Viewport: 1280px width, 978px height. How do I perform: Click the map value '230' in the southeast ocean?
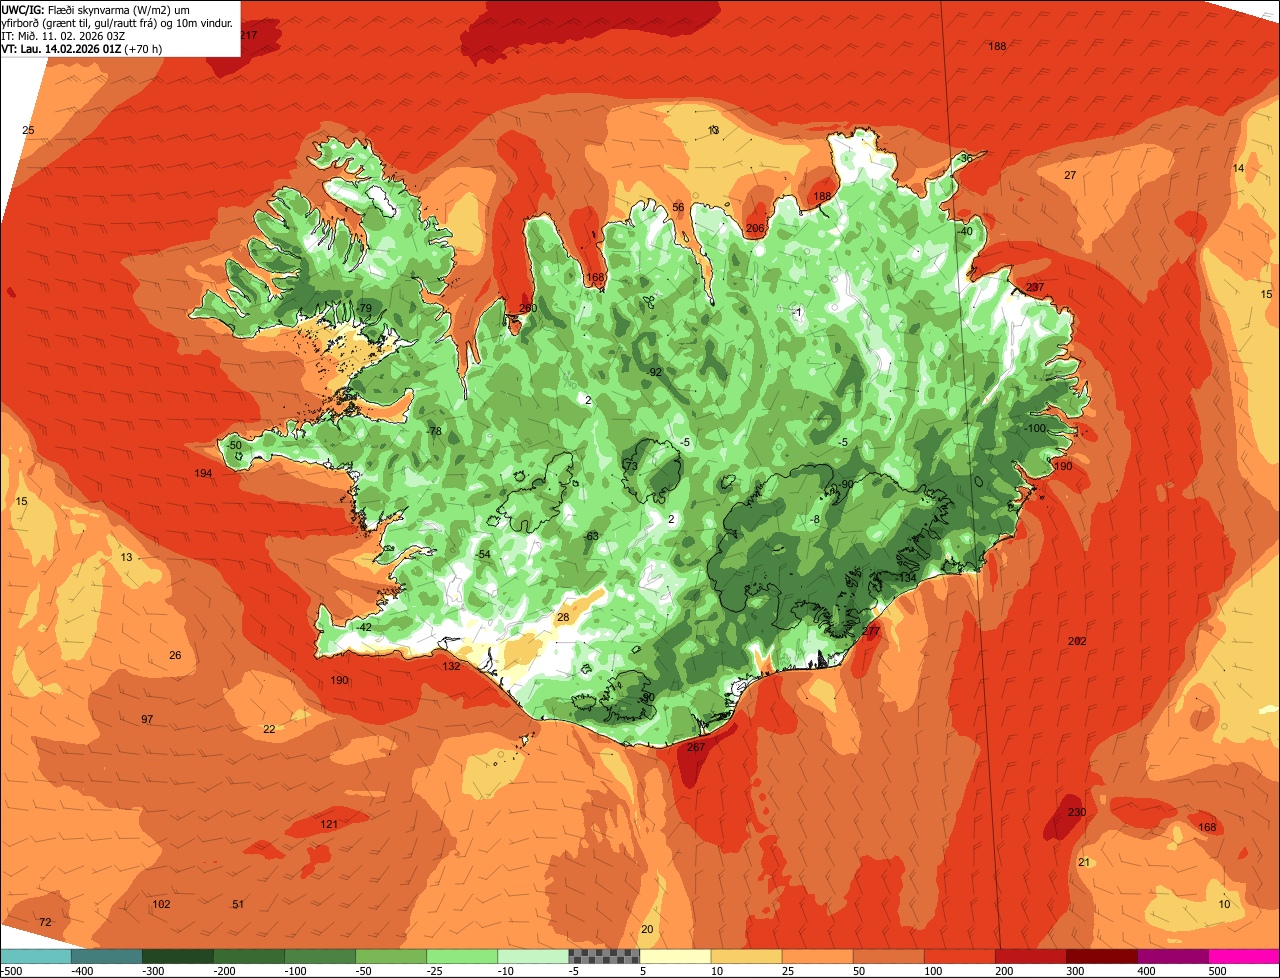coord(1076,812)
